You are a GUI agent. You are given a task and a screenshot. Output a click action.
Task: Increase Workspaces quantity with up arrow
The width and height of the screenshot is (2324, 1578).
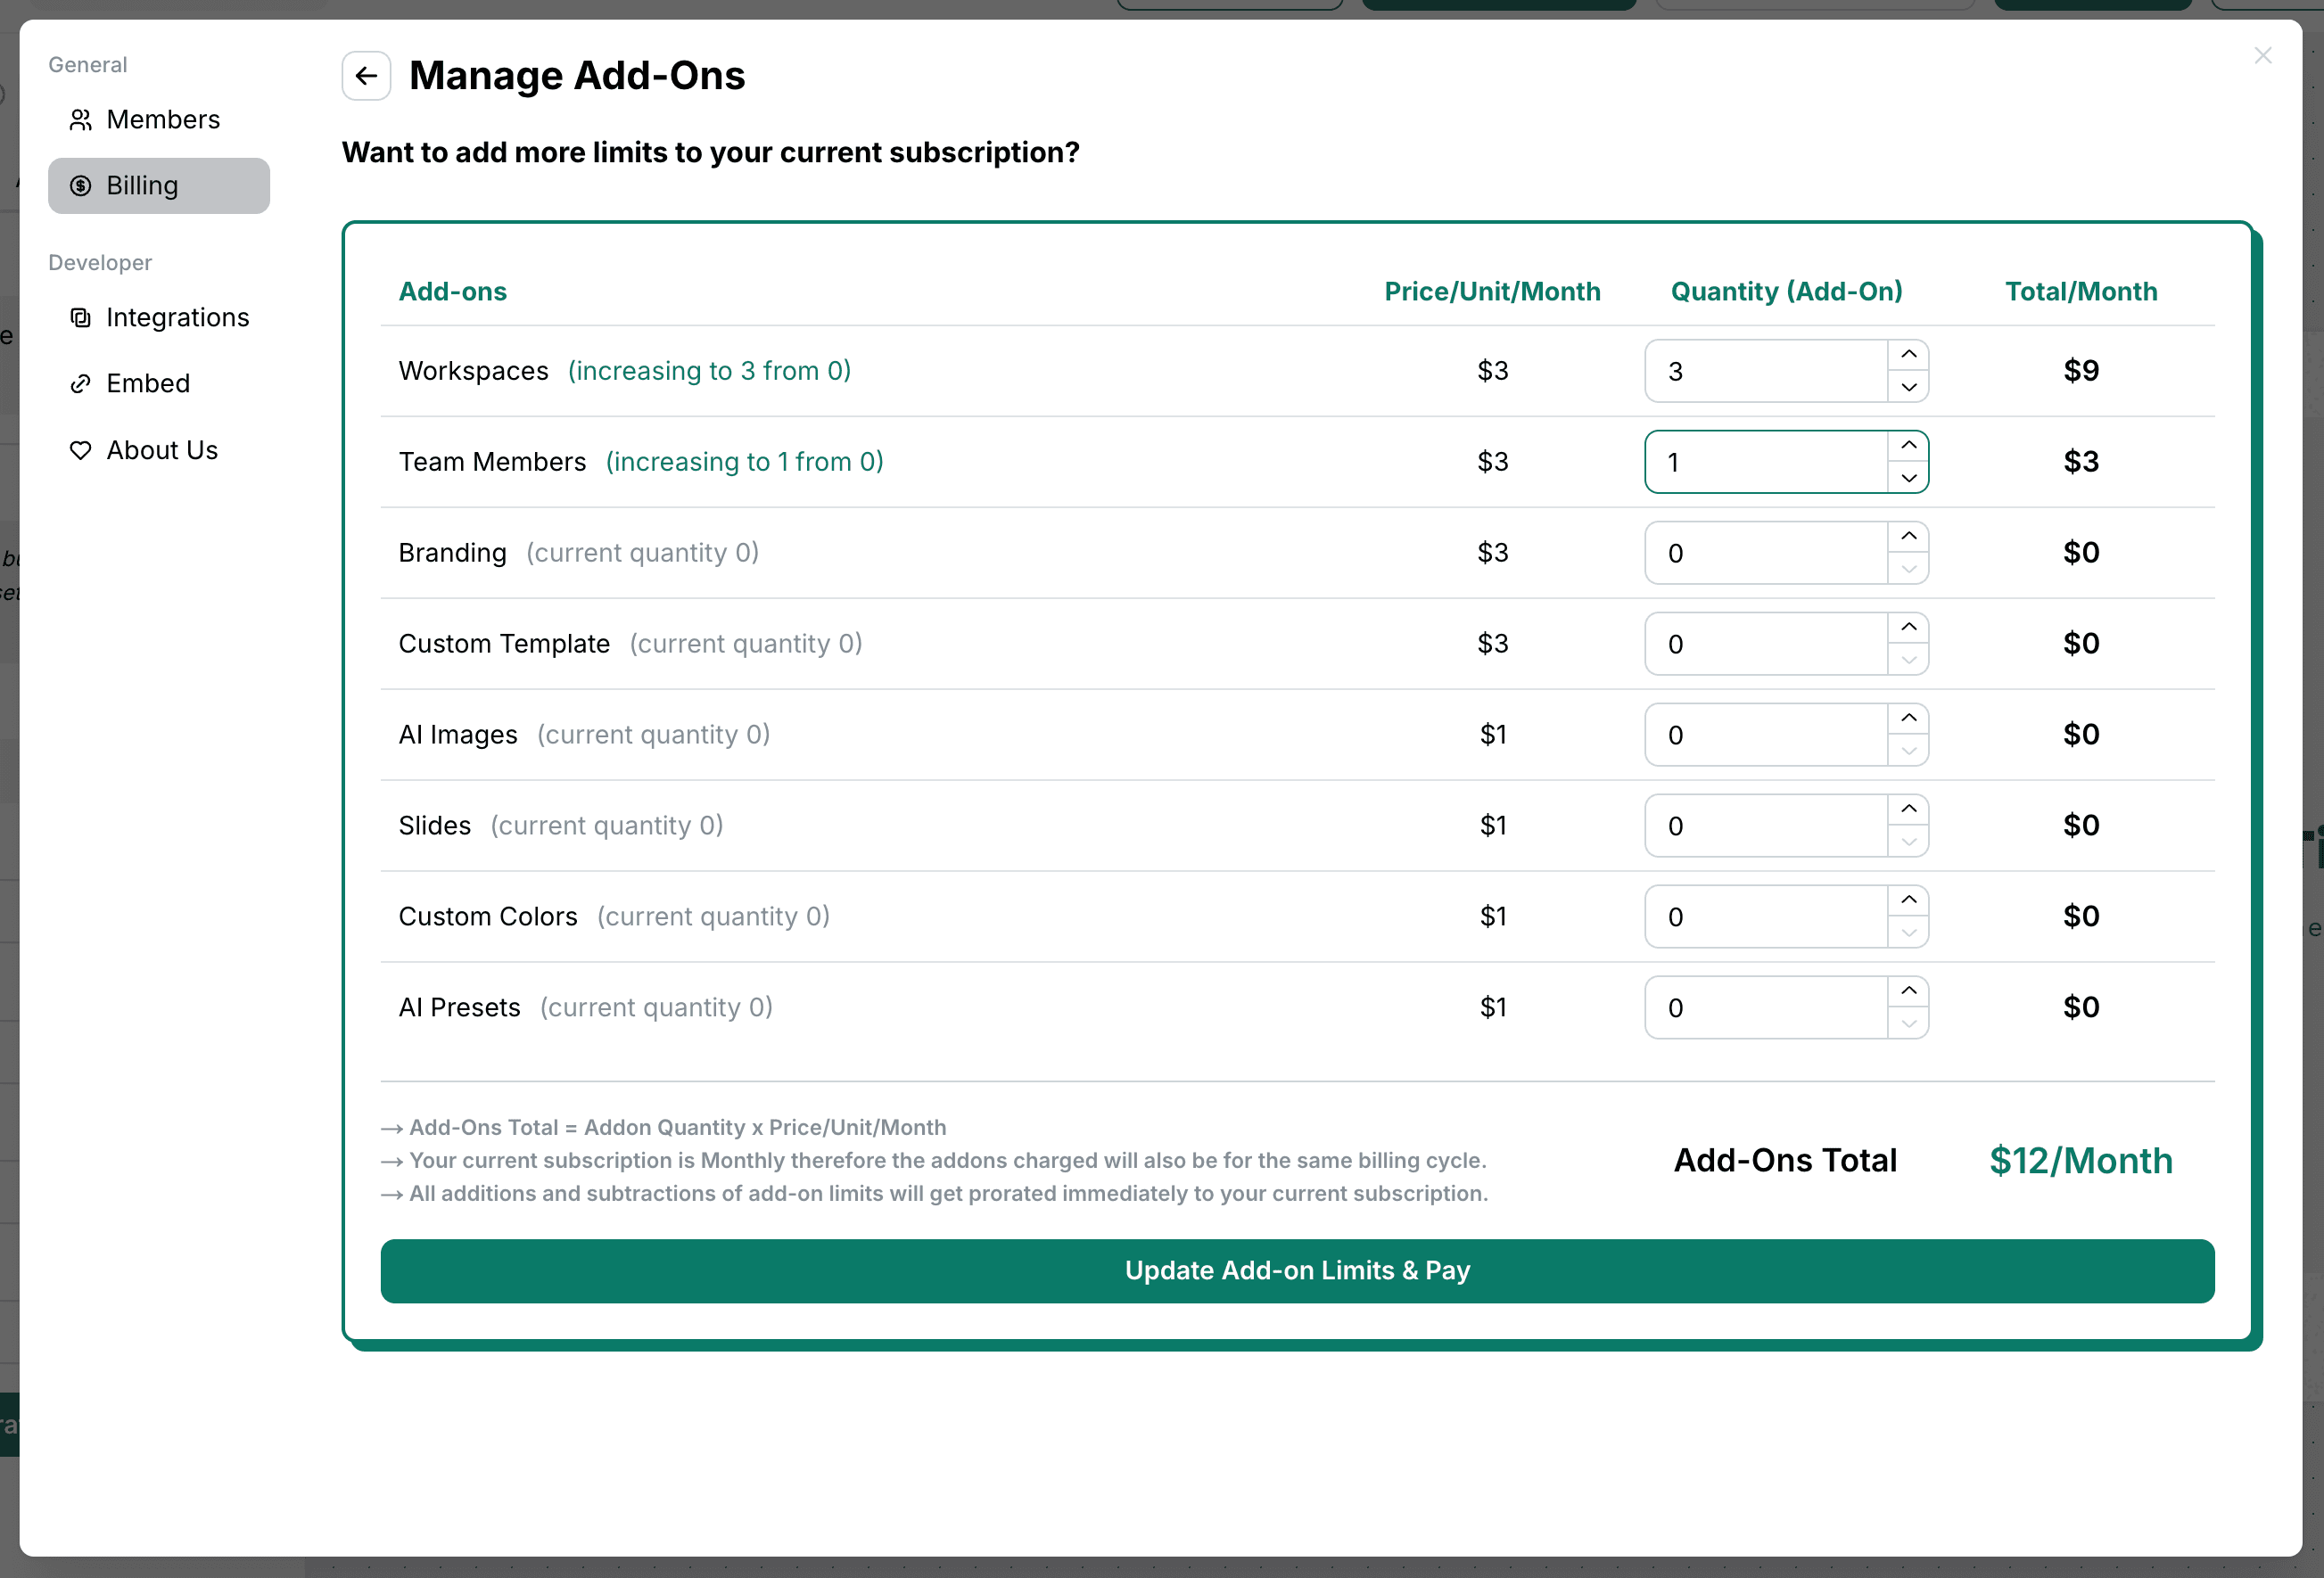pyautogui.click(x=1909, y=354)
